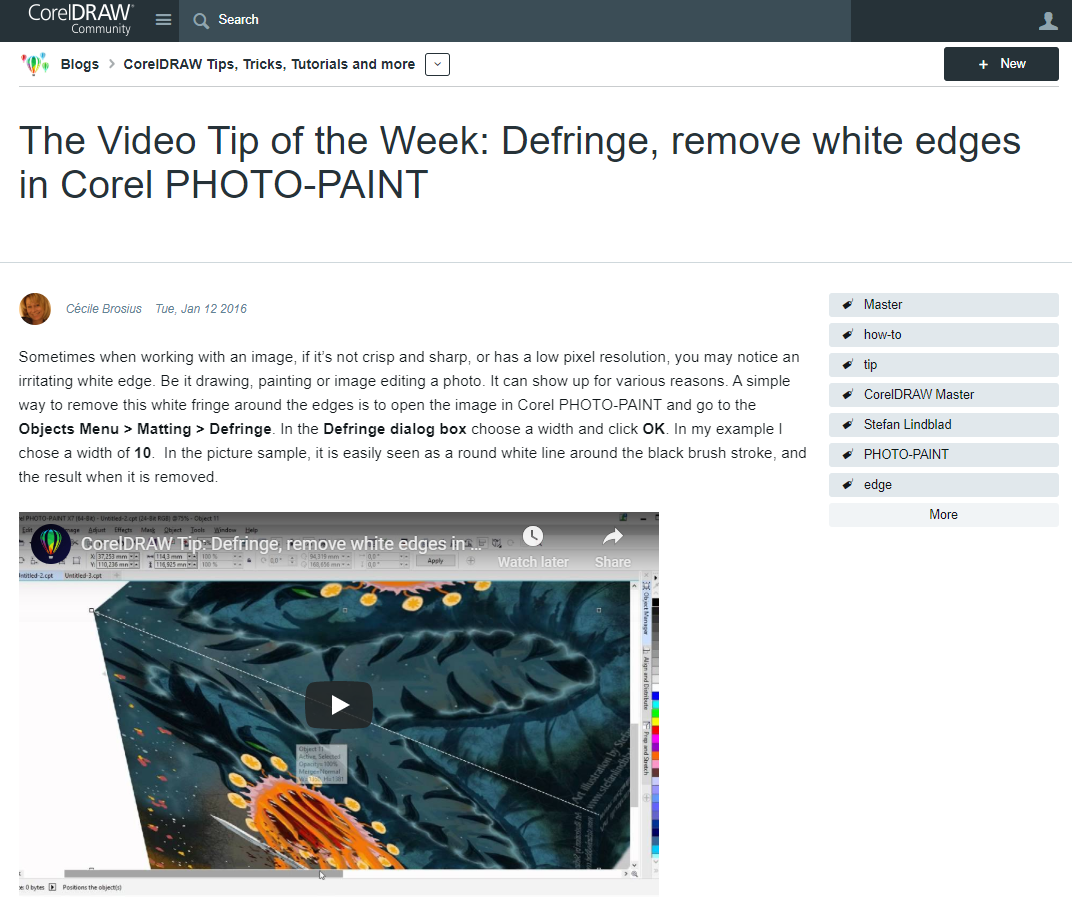Open CorelDRAW Tips, Tricks, Tutorials and more
The image size is (1072, 901).
269,64
